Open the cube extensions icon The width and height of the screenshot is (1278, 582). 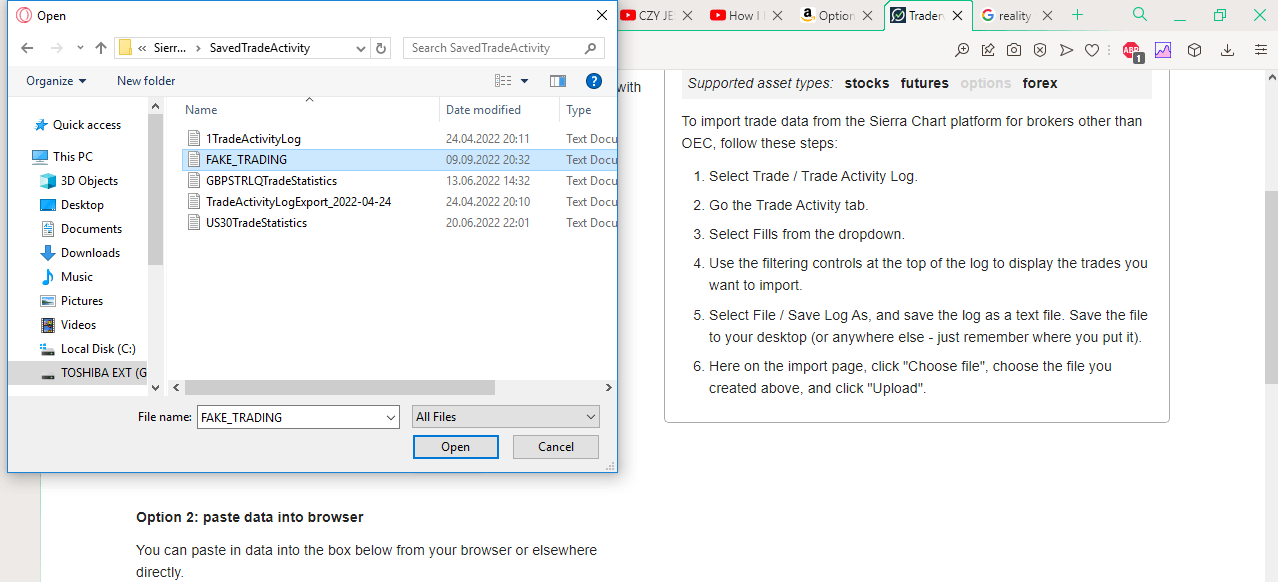click(x=1194, y=50)
